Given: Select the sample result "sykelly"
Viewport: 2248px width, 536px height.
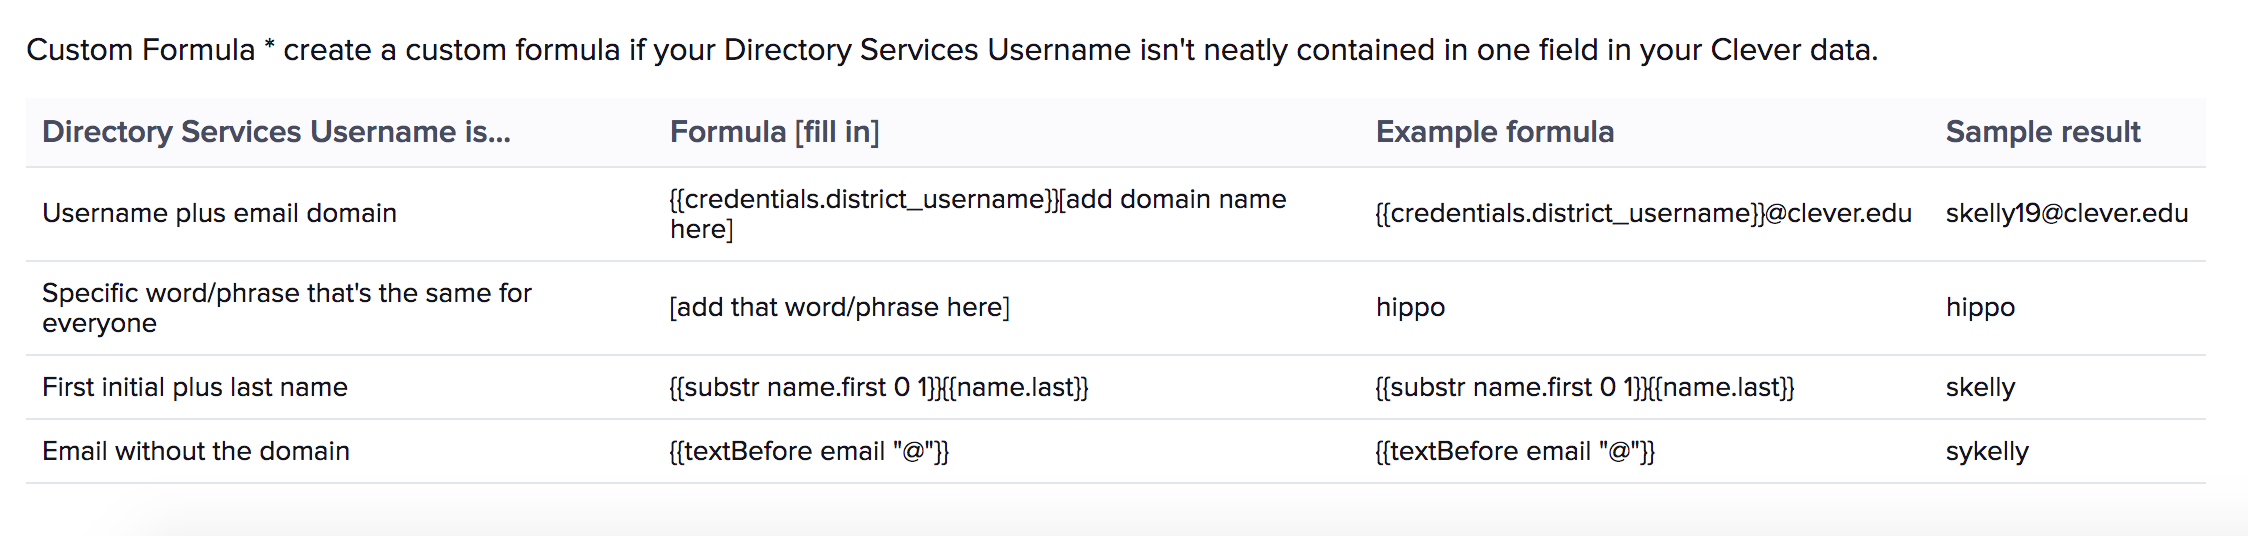Looking at the screenshot, I should [x=1987, y=451].
